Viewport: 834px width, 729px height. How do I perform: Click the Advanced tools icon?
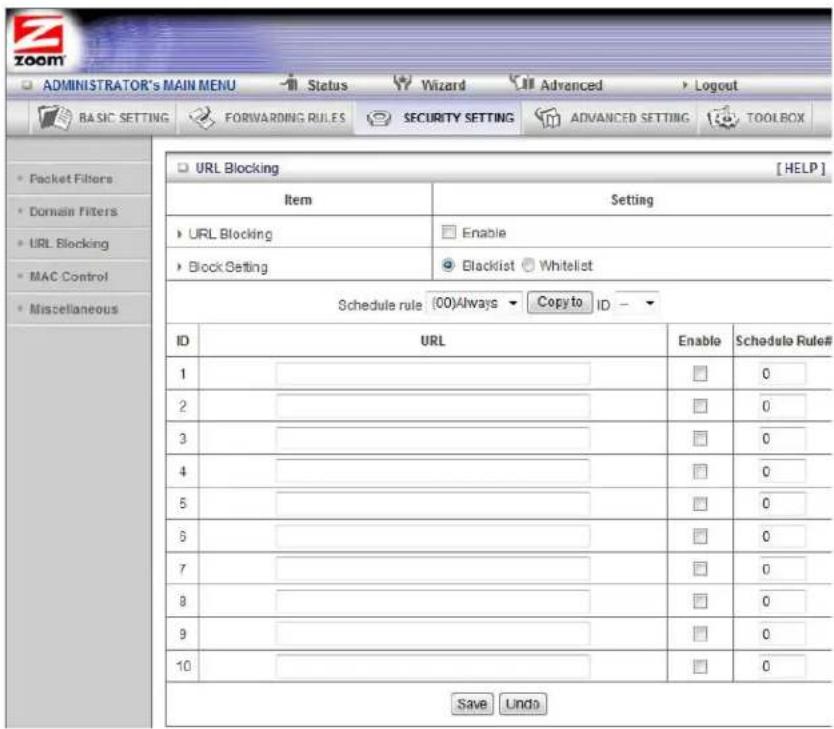pos(521,82)
